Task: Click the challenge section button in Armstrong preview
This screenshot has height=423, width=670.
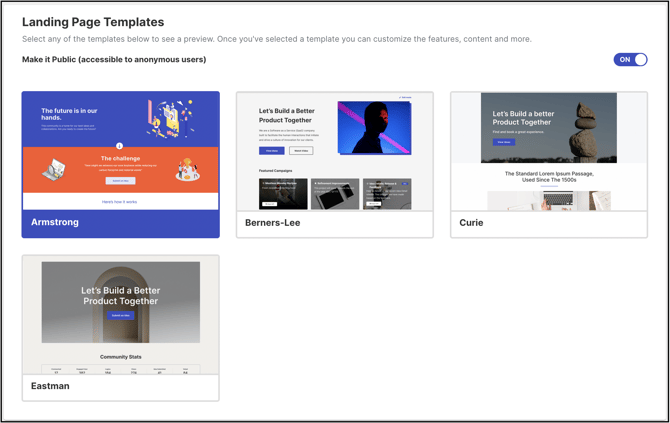Action: [120, 181]
